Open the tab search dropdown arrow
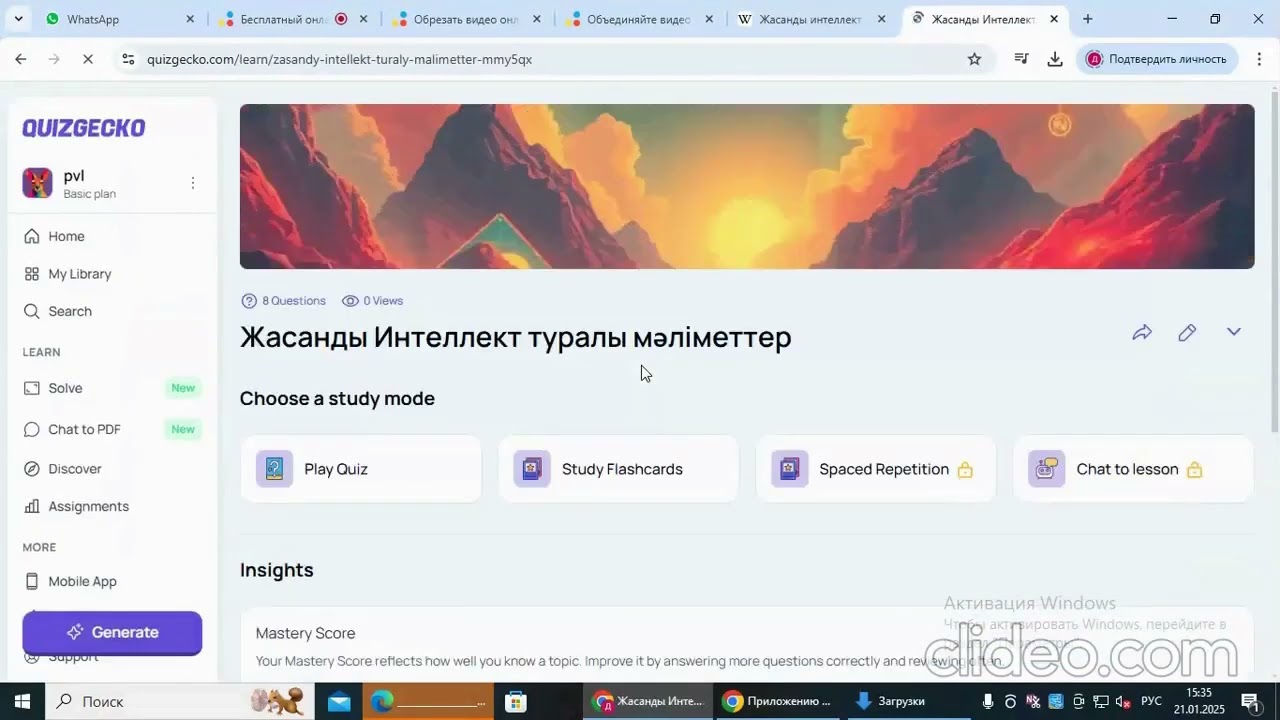Screen dimensions: 1280x720 pos(18,19)
